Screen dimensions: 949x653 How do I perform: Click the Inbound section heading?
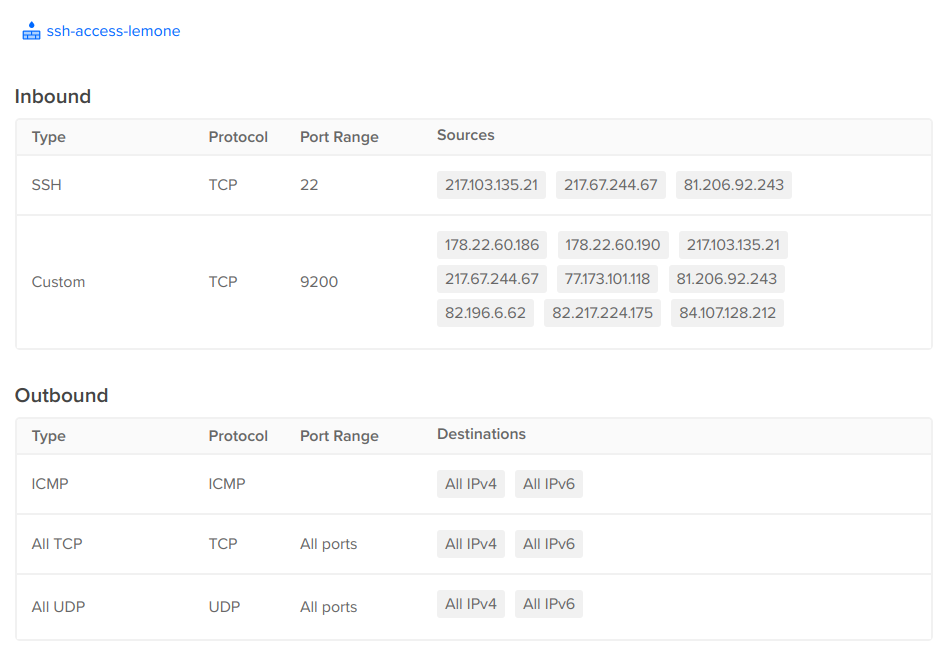[52, 96]
